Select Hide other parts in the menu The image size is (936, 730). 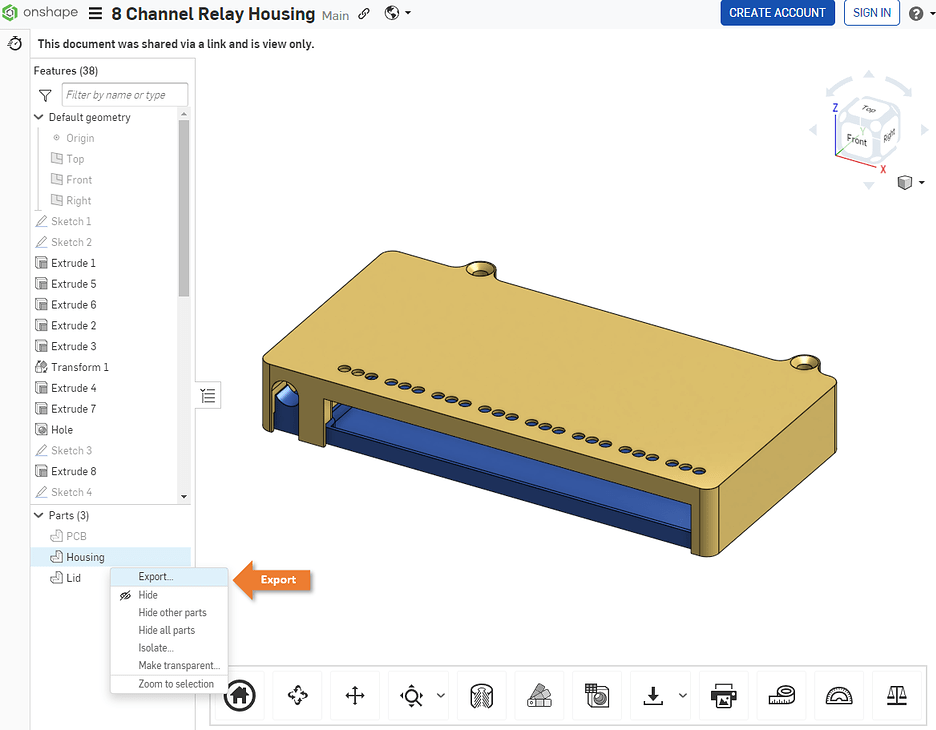pyautogui.click(x=172, y=612)
